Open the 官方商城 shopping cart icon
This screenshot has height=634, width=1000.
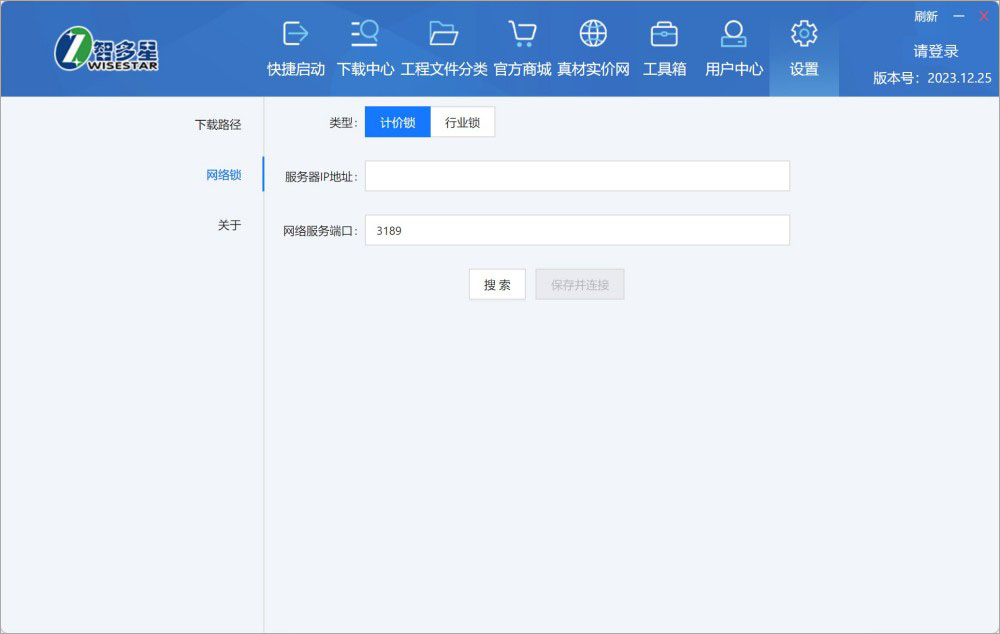point(522,34)
